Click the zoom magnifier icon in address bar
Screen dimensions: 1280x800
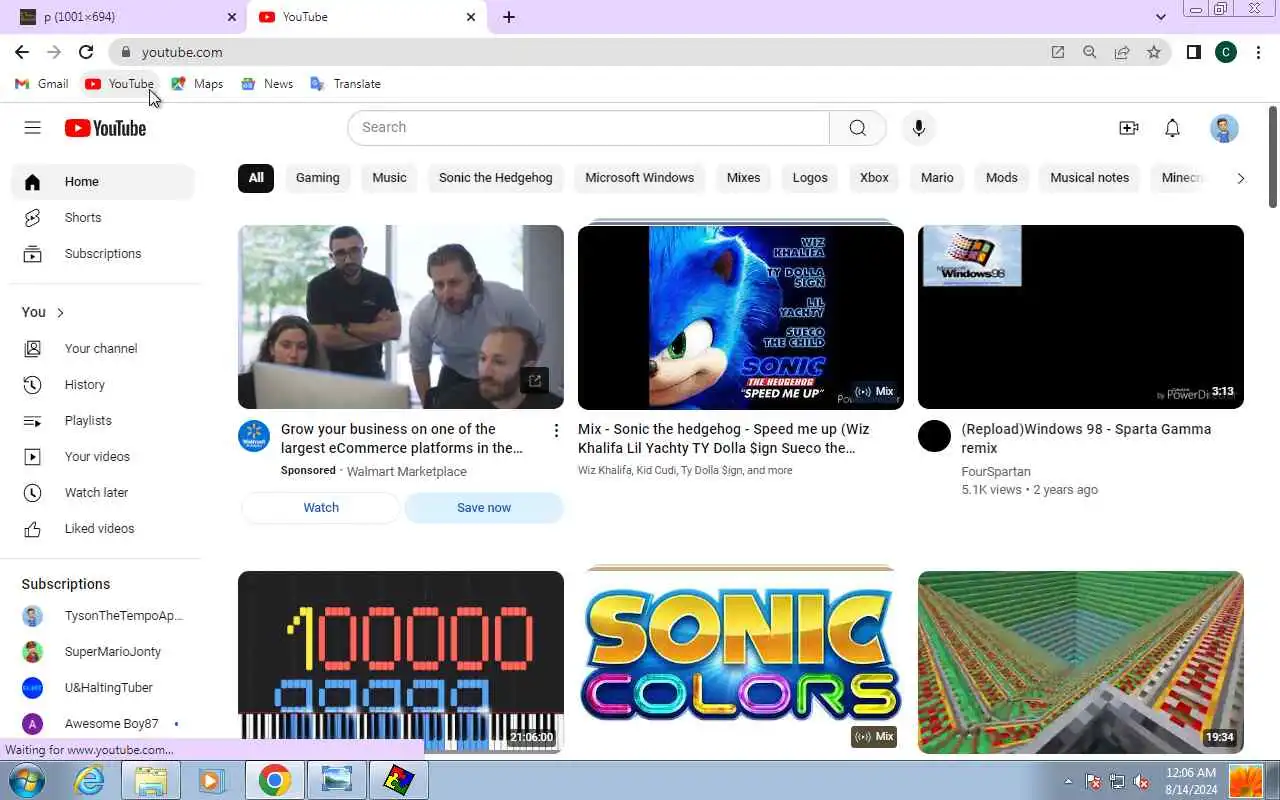click(x=1090, y=52)
